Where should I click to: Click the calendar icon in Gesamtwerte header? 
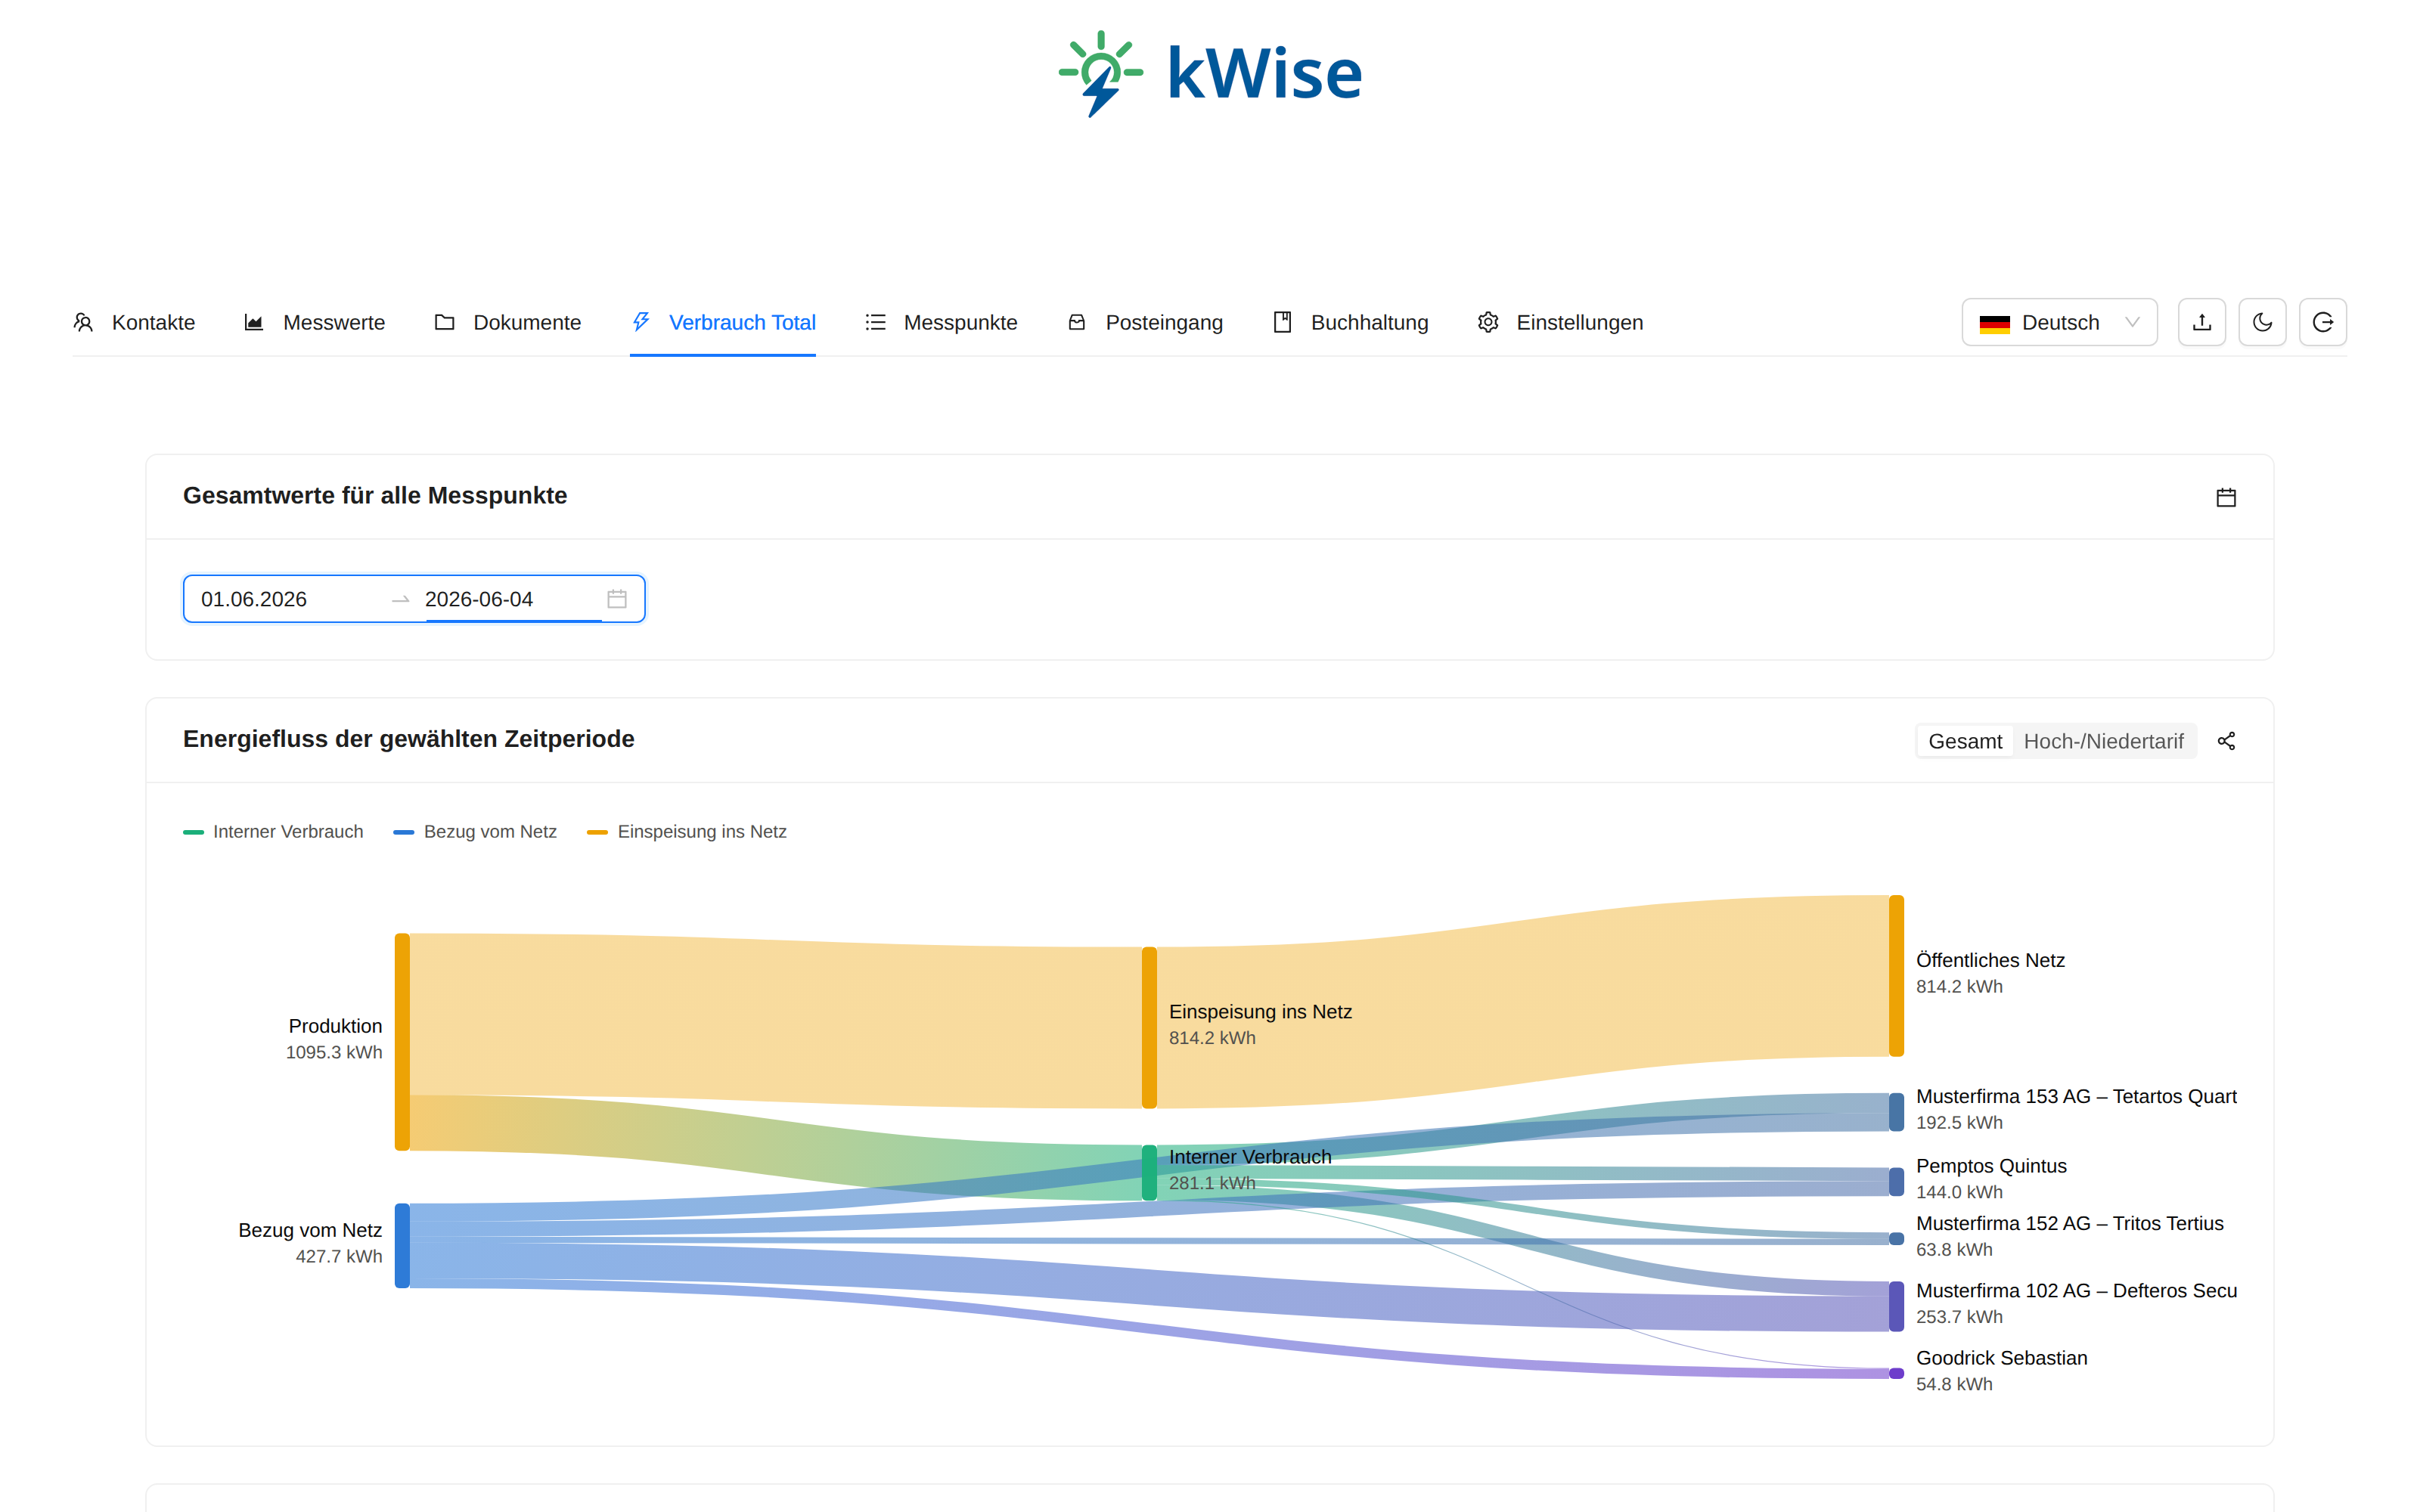point(2226,497)
